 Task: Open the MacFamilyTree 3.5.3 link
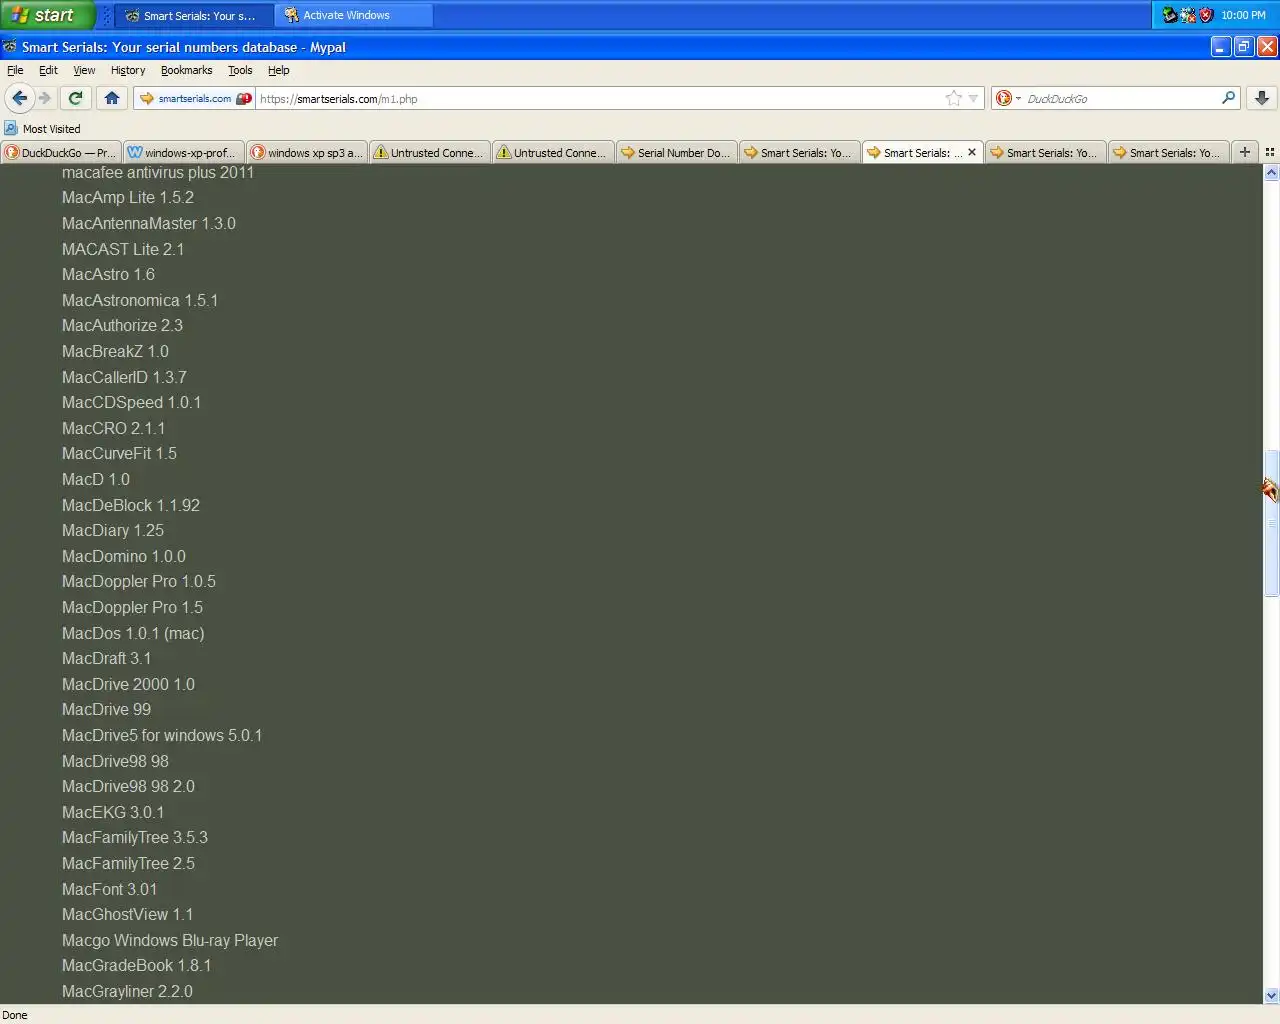(135, 838)
